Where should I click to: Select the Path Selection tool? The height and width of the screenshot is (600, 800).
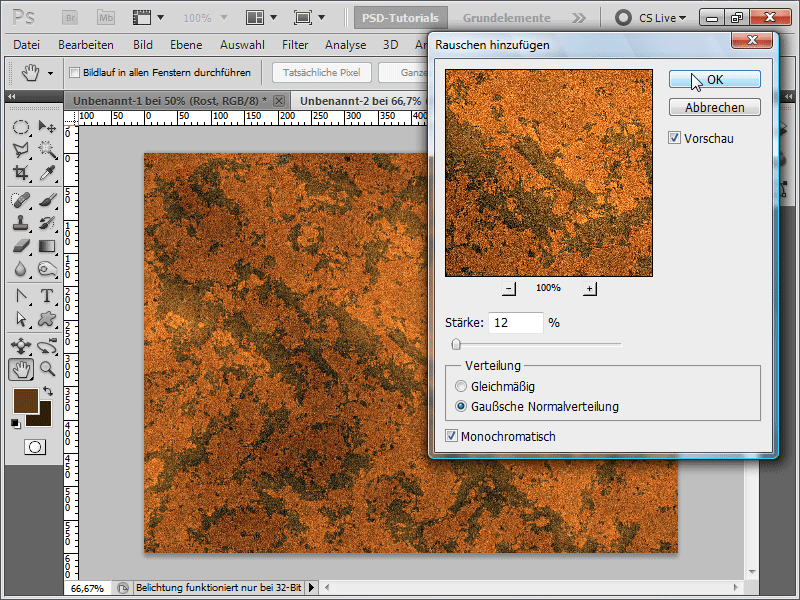coord(20,319)
